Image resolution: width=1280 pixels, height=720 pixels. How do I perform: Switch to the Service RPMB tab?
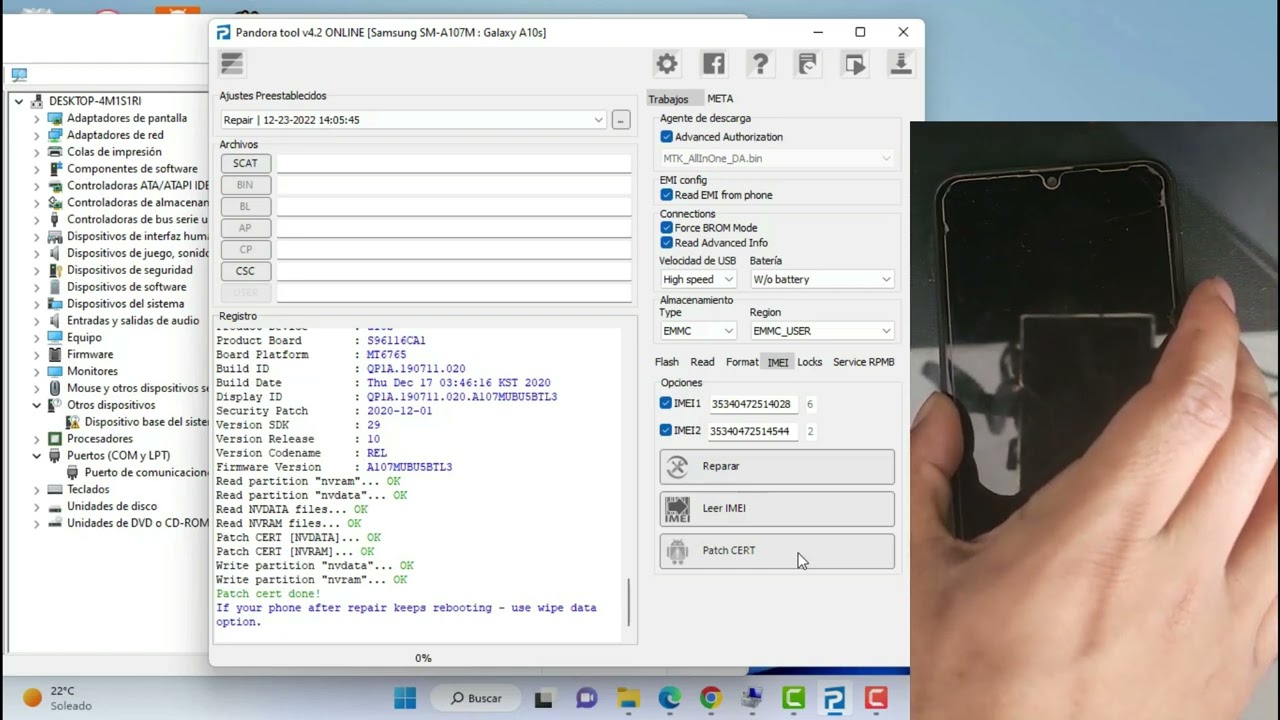pyautogui.click(x=864, y=362)
